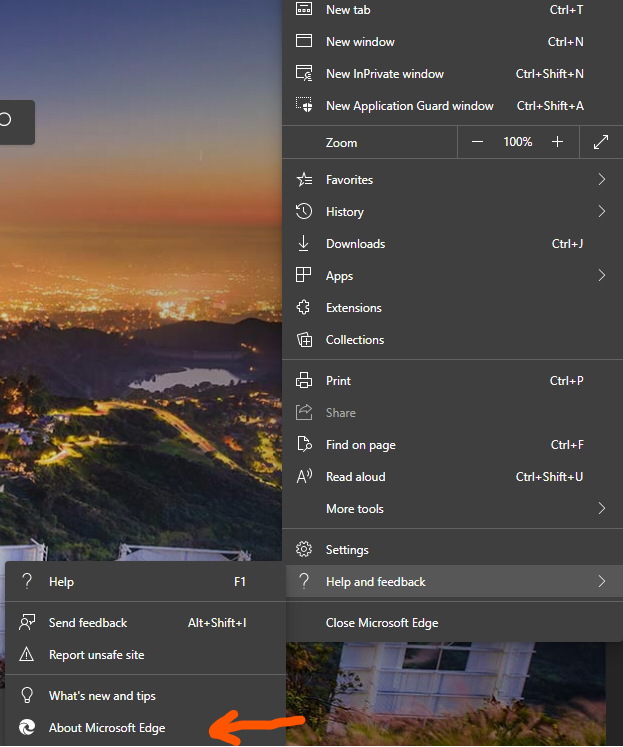Open What's new and tips

pos(102,696)
